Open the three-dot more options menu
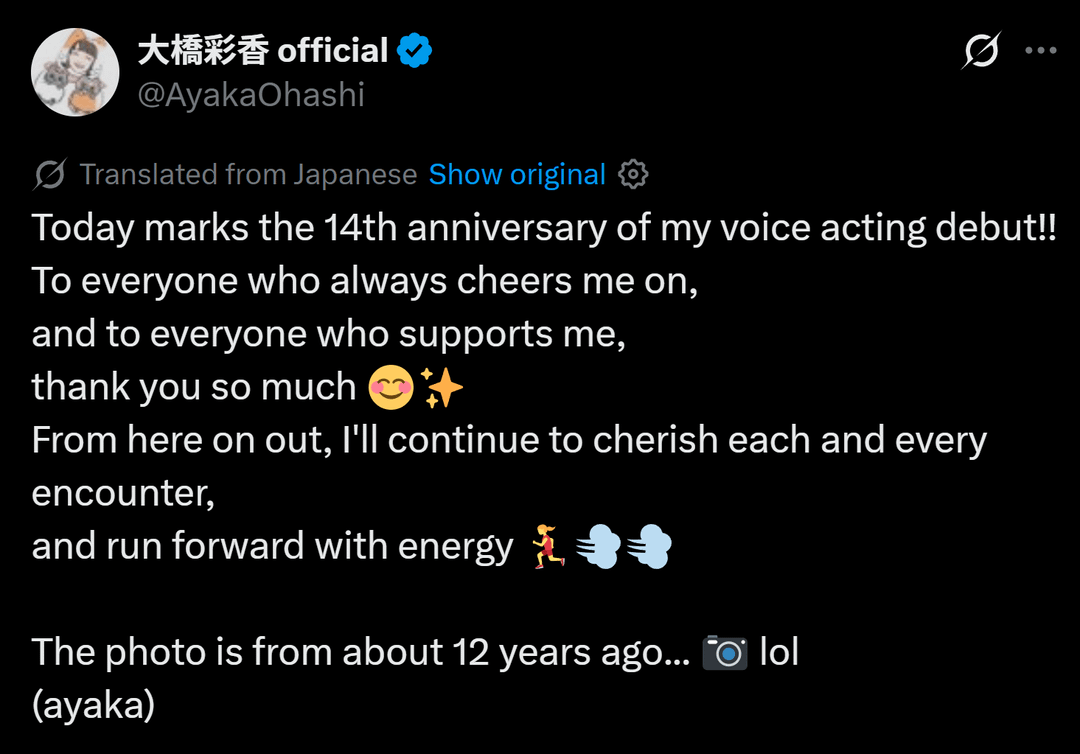1080x754 pixels. [1040, 51]
